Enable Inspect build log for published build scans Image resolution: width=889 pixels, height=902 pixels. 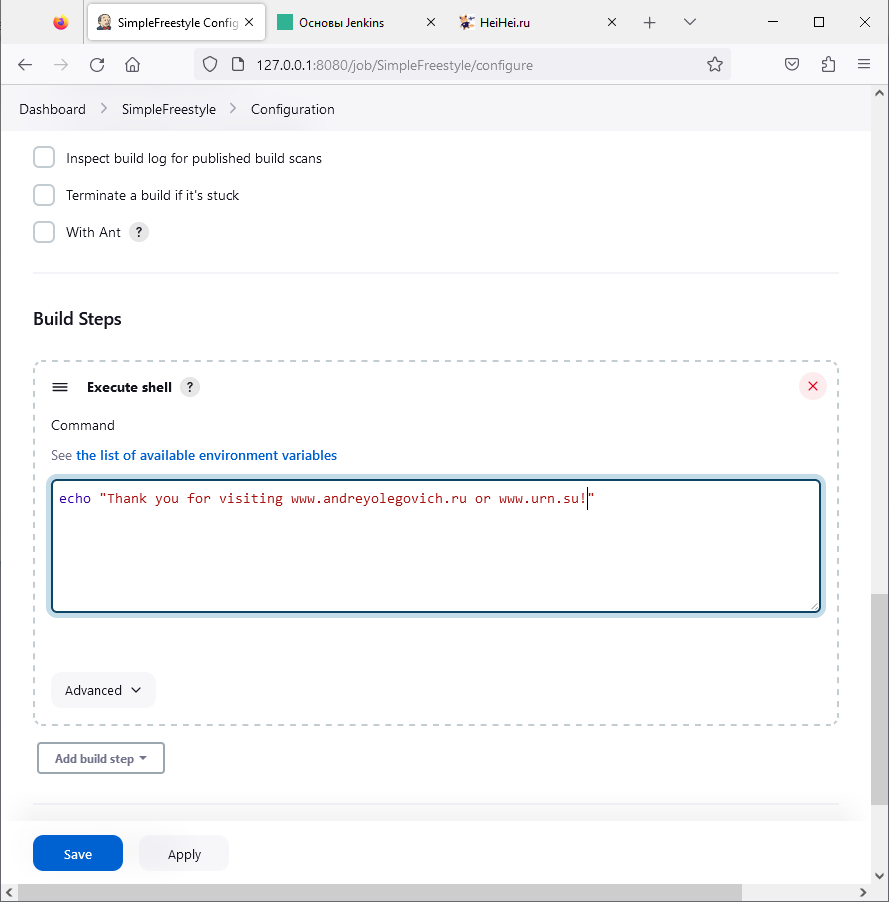[44, 158]
